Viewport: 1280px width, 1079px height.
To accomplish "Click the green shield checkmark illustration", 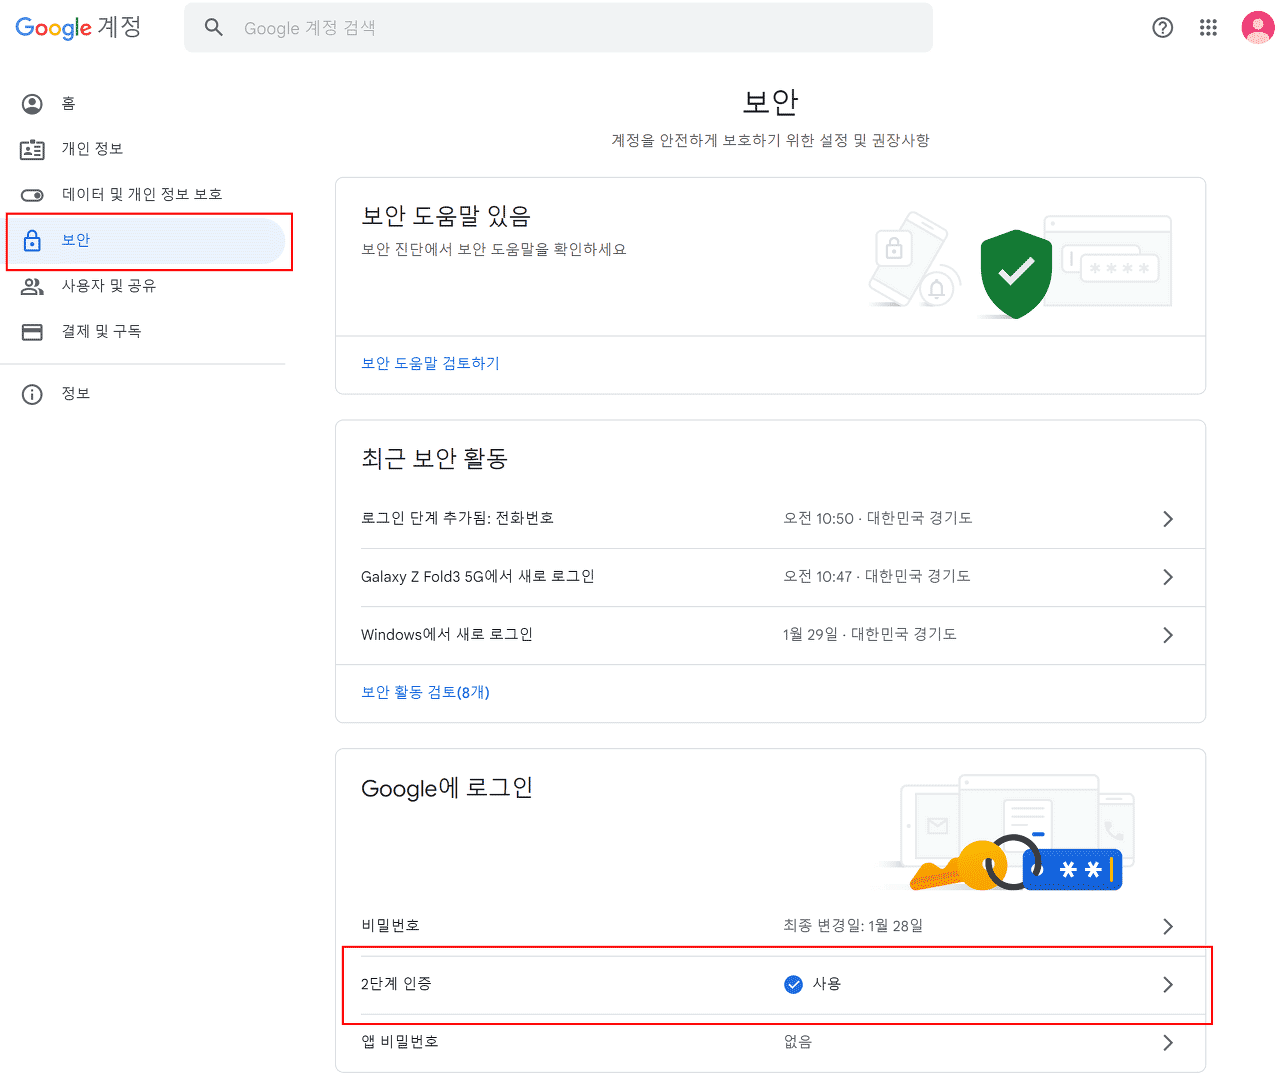I will pyautogui.click(x=1016, y=274).
